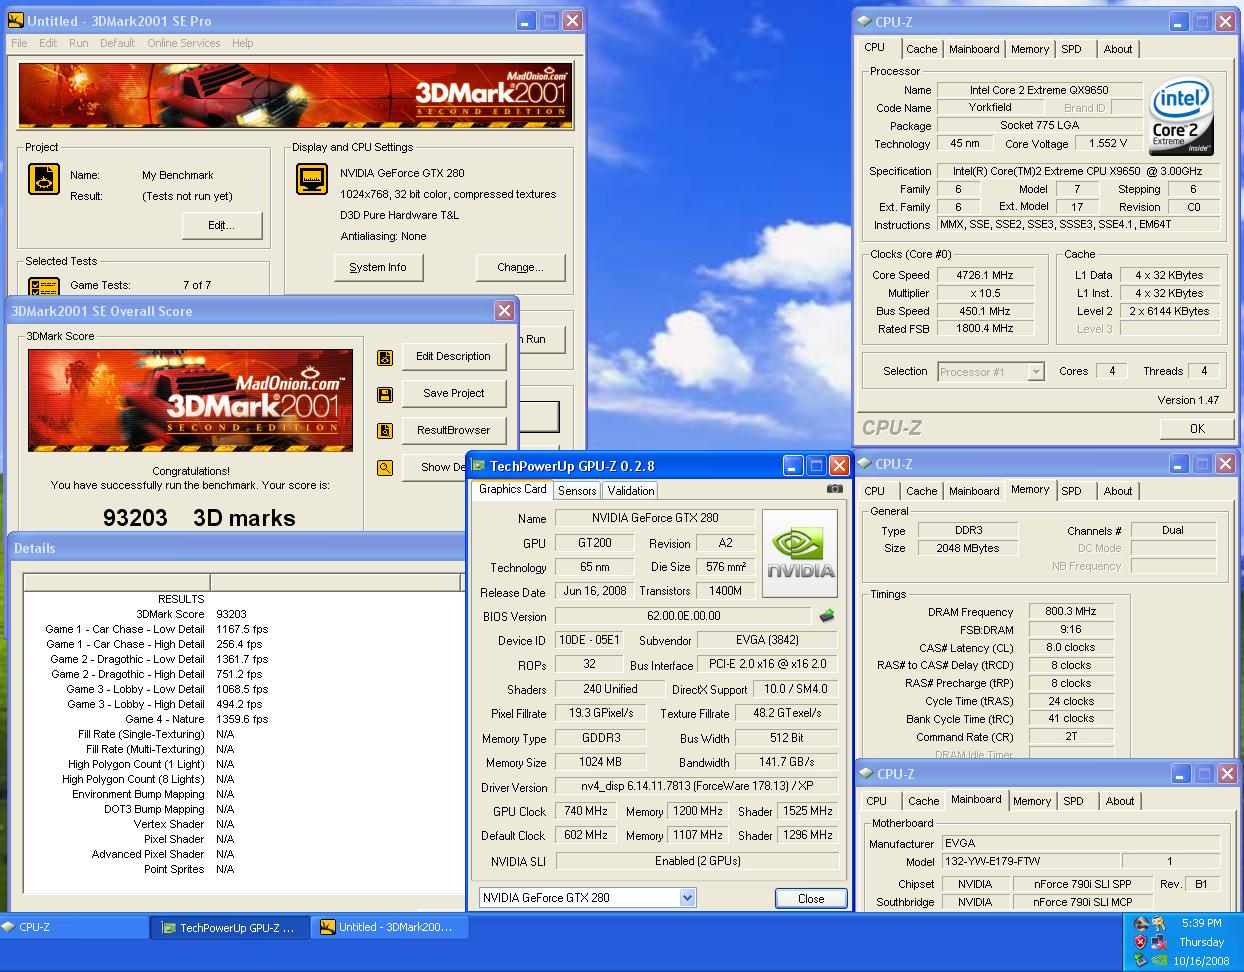The image size is (1244, 972).
Task: Click the 93203 3D marks score text
Action: [x=200, y=518]
